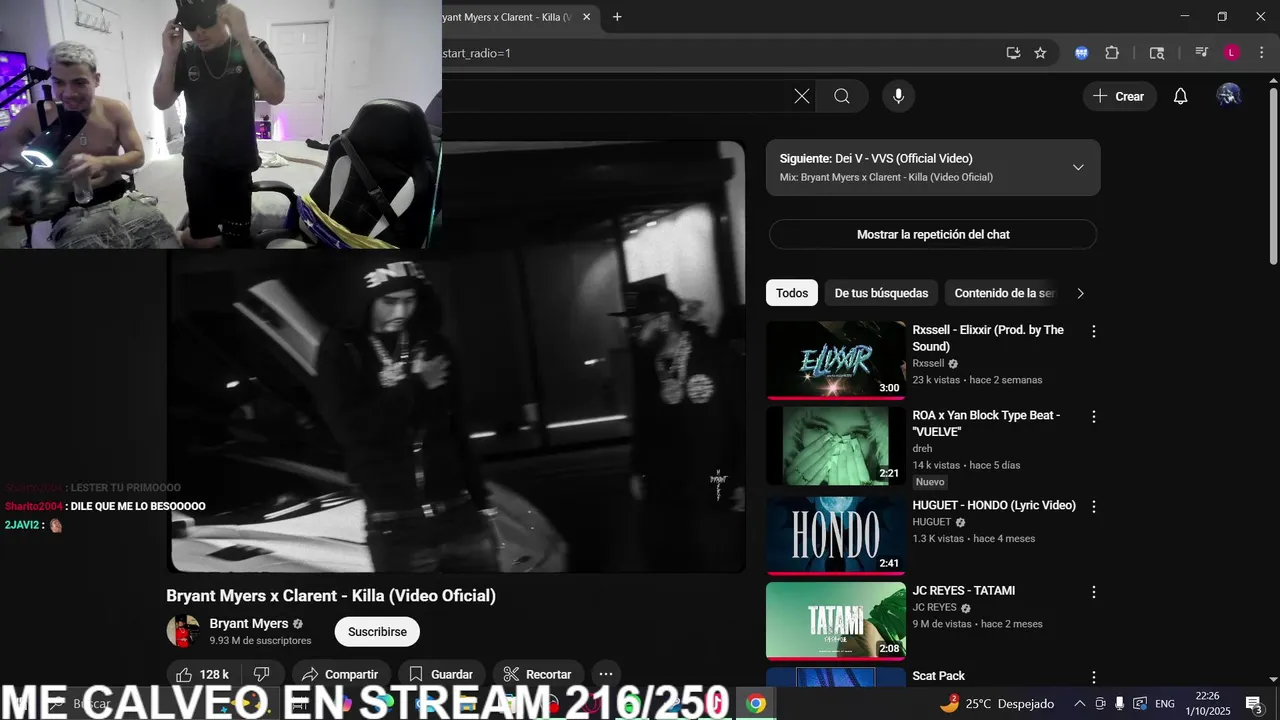Viewport: 1280px width, 720px height.
Task: Open the Extensions puzzle icon
Action: (1112, 53)
